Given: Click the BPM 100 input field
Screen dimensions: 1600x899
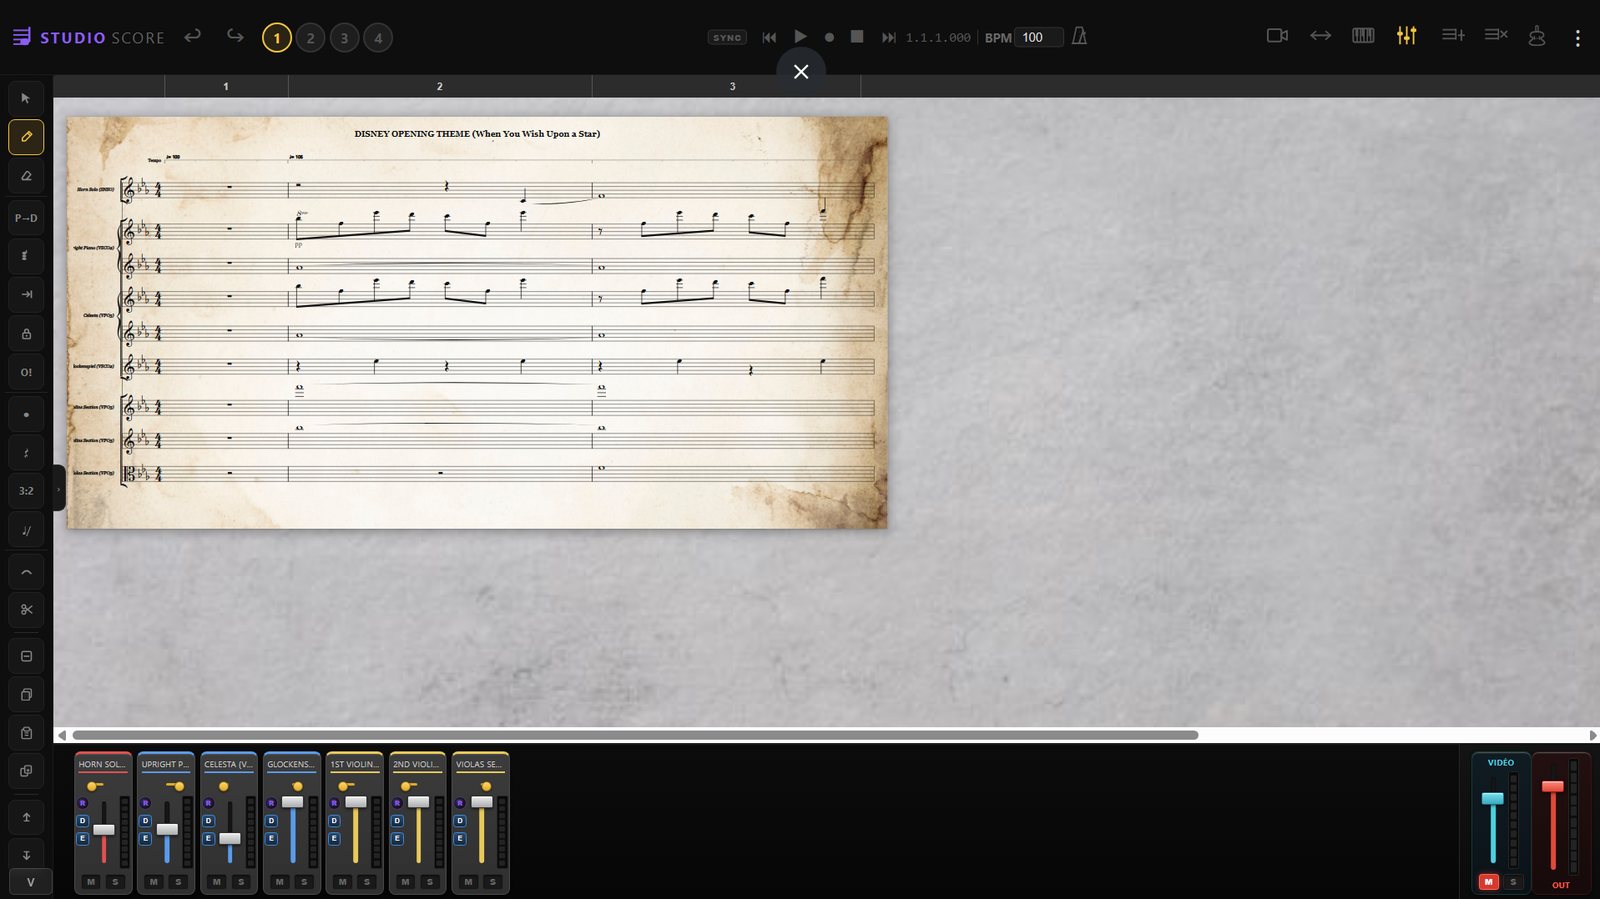Looking at the screenshot, I should pyautogui.click(x=1039, y=37).
